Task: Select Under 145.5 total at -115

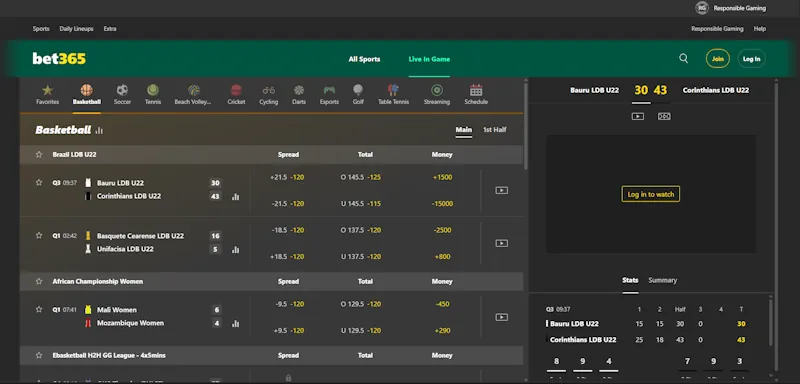Action: pyautogui.click(x=361, y=203)
